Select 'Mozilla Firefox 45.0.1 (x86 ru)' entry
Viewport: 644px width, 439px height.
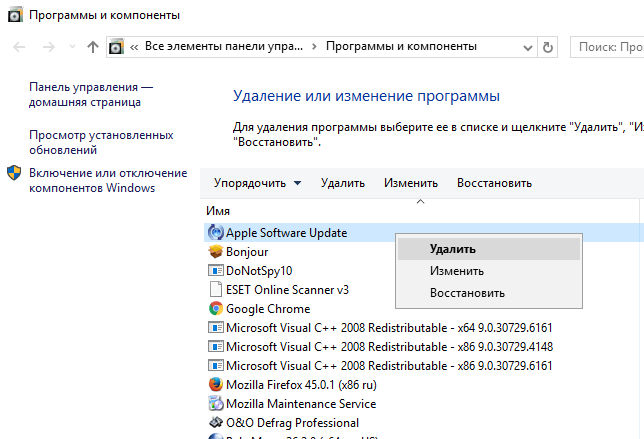point(301,385)
